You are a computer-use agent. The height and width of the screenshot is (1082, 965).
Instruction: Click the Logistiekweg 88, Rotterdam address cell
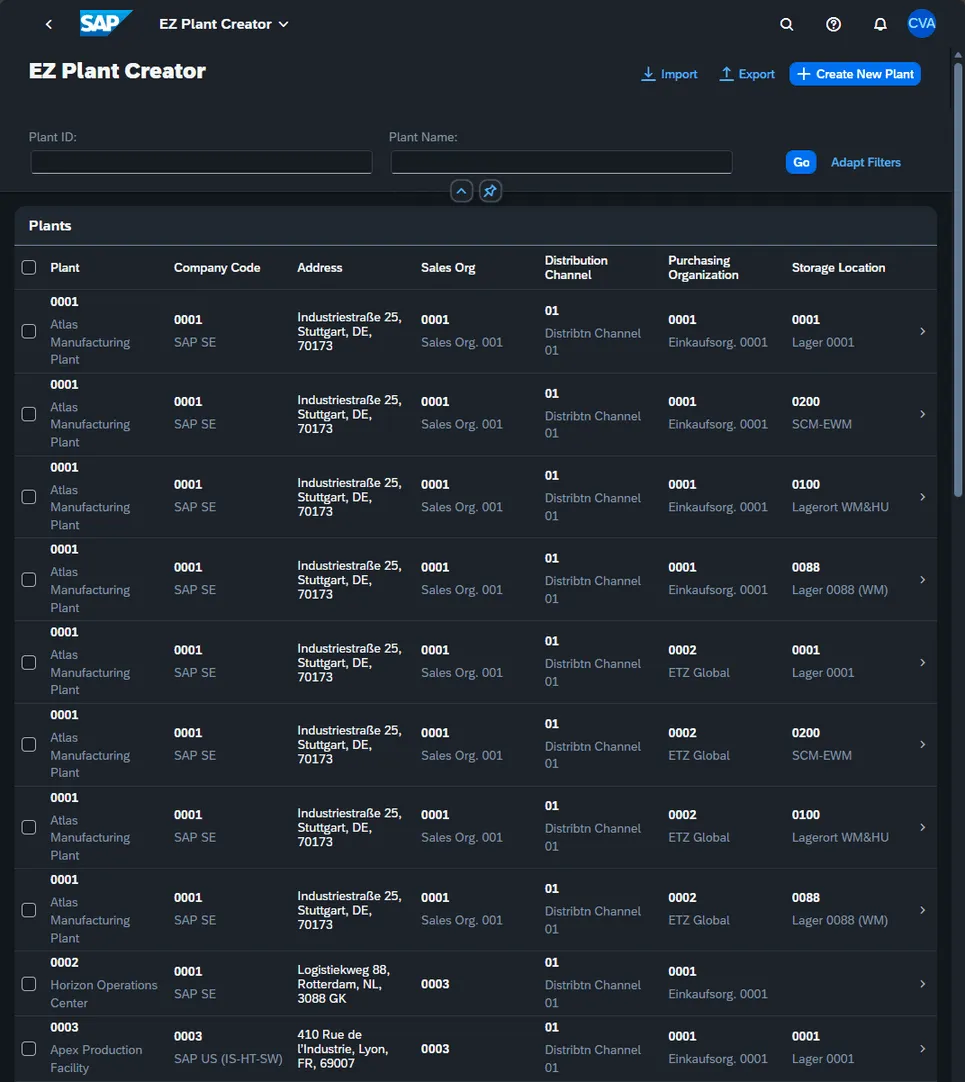tap(344, 984)
